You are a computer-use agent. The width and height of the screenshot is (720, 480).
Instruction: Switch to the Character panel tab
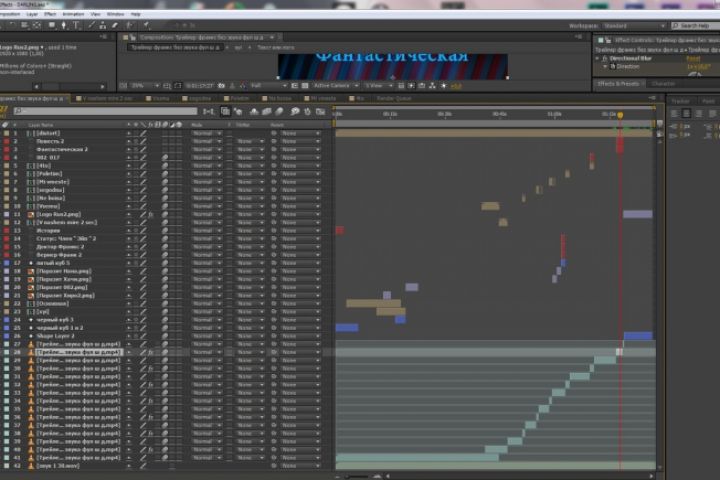[663, 84]
